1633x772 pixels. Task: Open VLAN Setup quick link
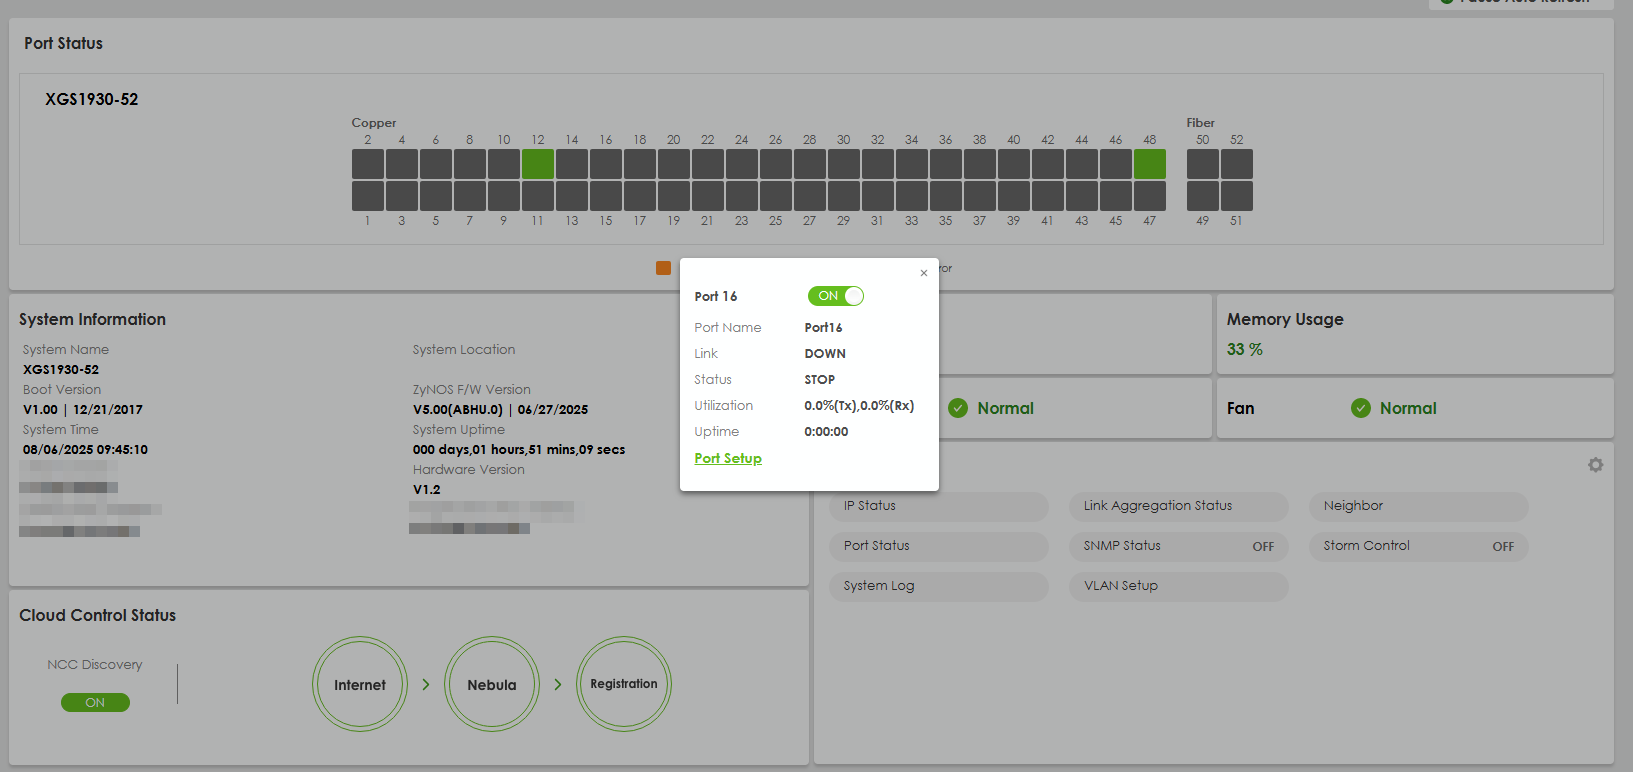1178,586
